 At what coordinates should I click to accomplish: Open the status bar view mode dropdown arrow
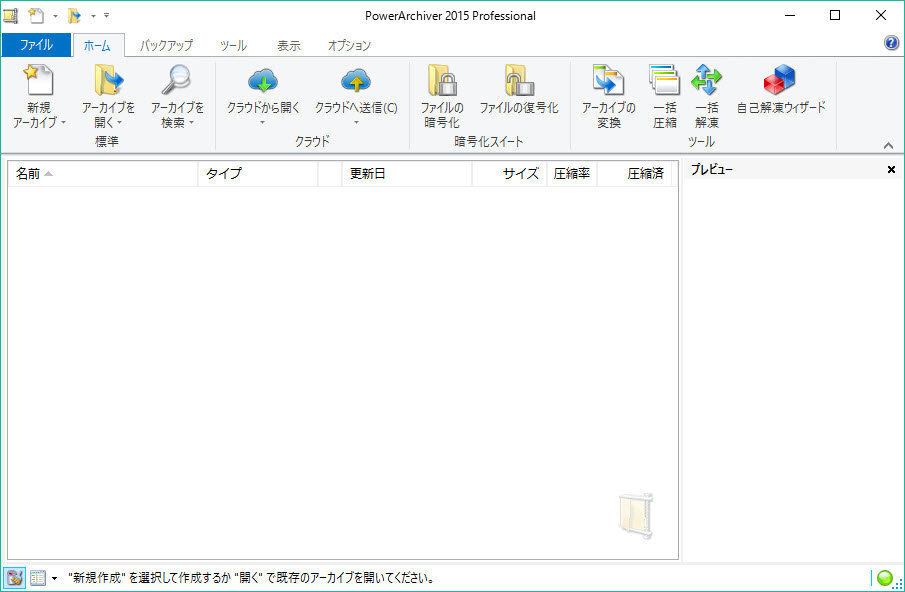click(54, 578)
